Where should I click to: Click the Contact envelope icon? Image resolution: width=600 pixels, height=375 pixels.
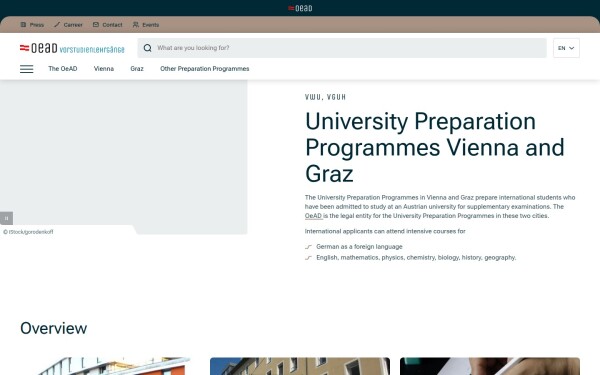click(96, 24)
